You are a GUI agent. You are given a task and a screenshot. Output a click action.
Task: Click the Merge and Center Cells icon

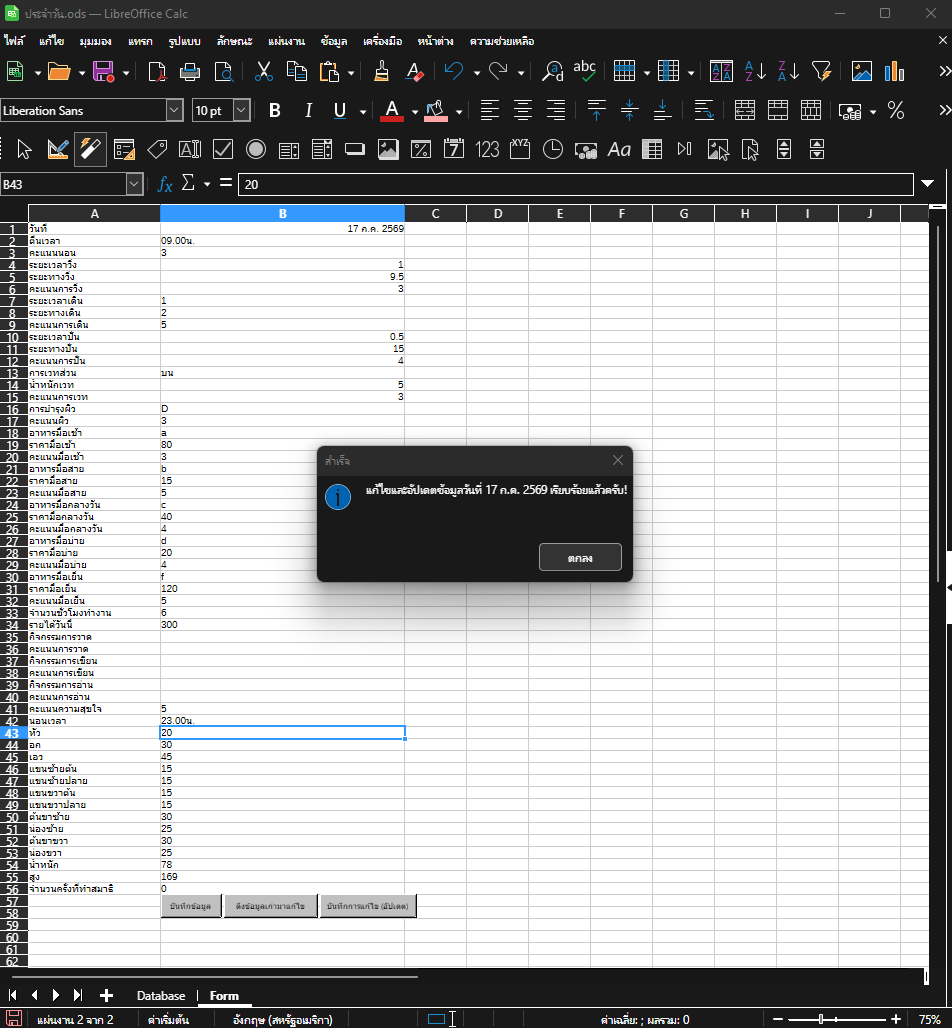pyautogui.click(x=745, y=111)
